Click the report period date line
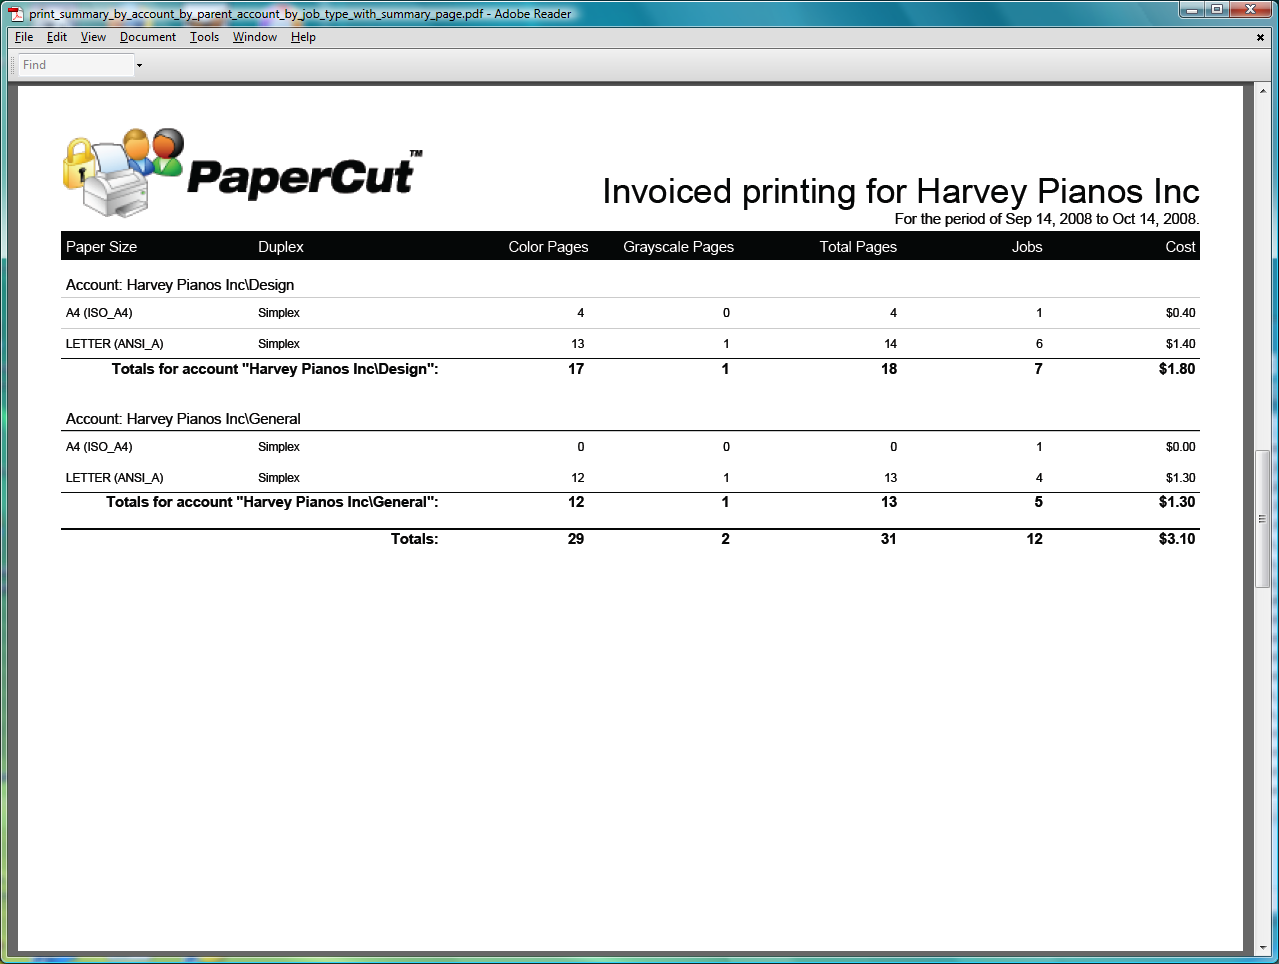1279x964 pixels. 1047,219
